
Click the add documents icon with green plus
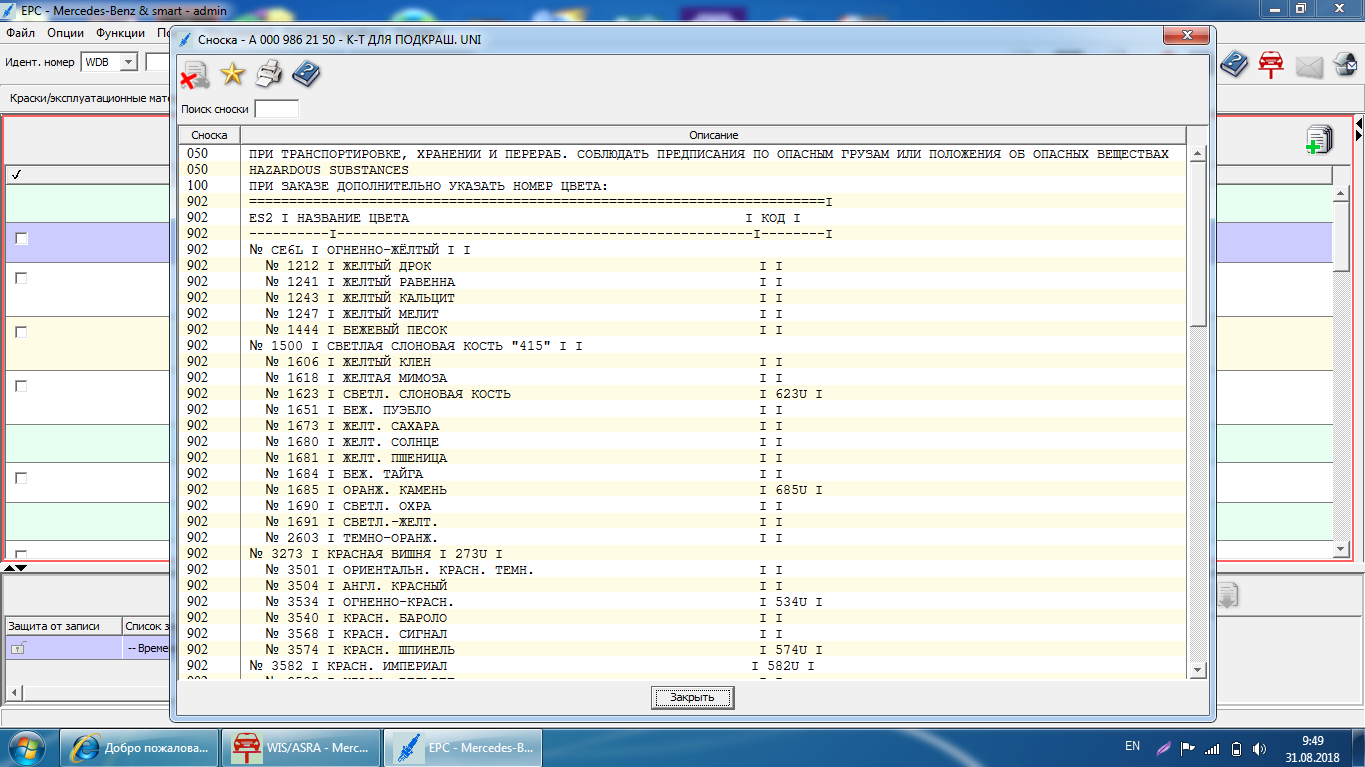1319,140
